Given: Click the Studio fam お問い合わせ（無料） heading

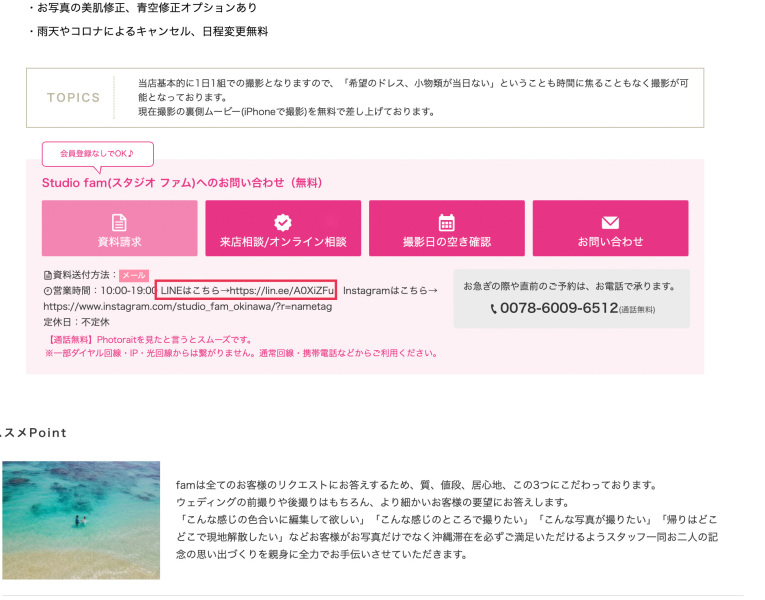Looking at the screenshot, I should [x=182, y=183].
